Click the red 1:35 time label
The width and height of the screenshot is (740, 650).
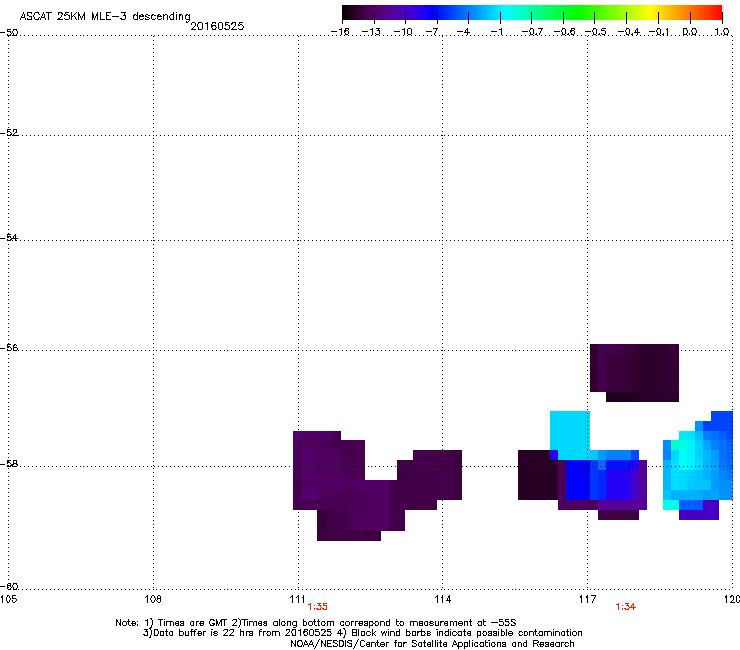pos(317,607)
